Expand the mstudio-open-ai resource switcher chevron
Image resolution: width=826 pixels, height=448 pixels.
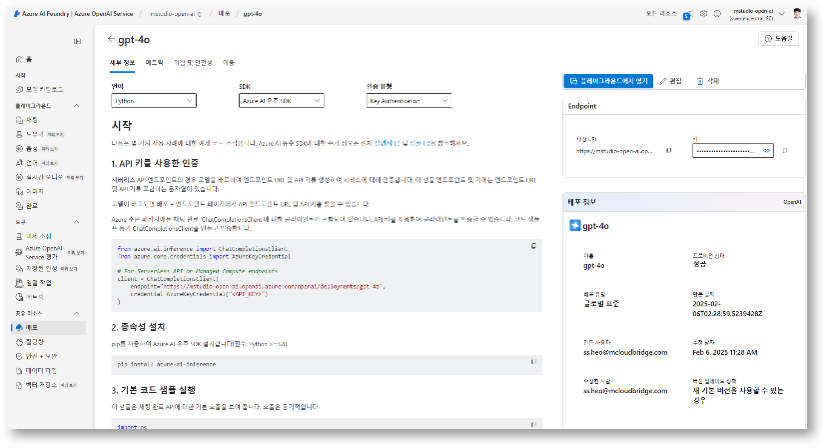[x=782, y=14]
